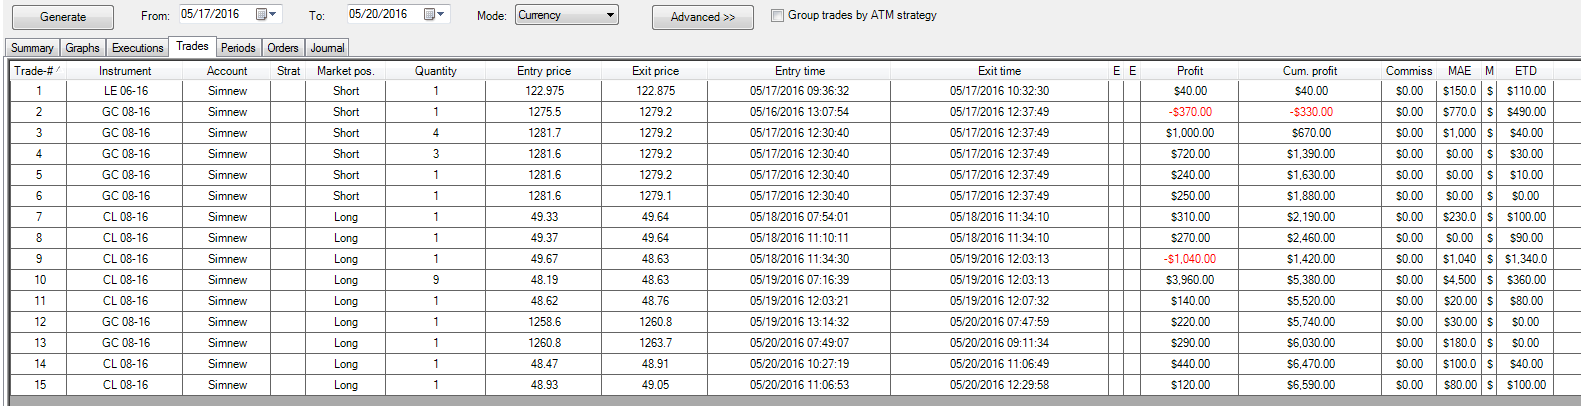Click the Entry price column header
Screen dimensions: 1581x406
tap(544, 71)
